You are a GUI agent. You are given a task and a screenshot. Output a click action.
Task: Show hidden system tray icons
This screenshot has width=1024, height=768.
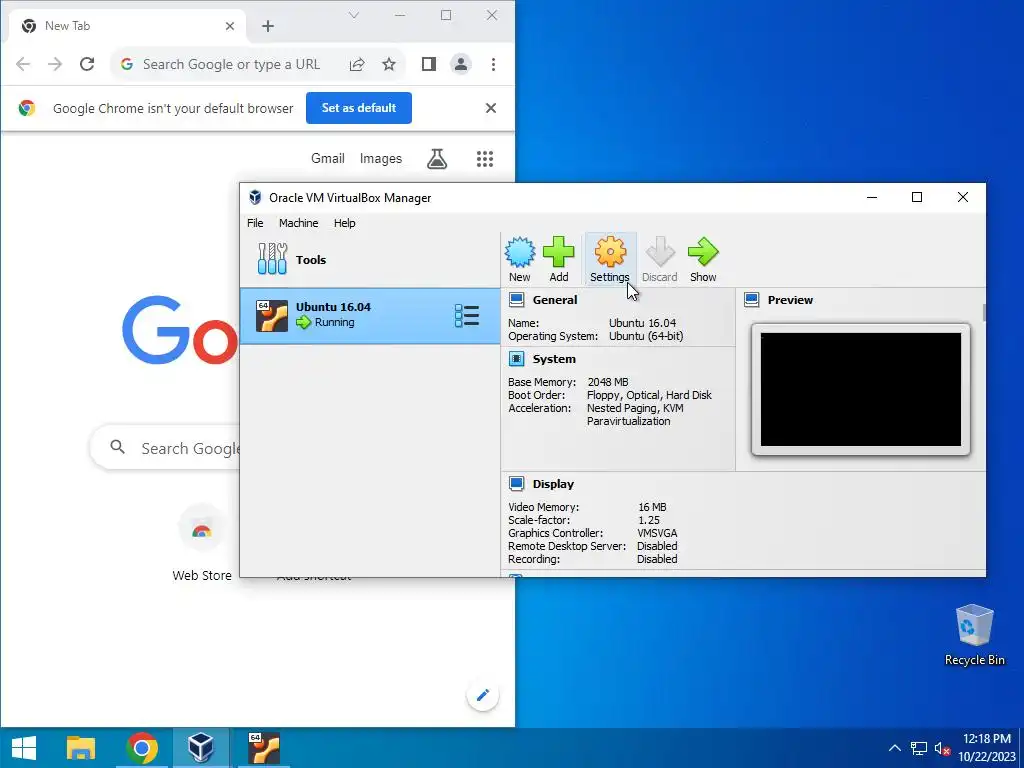click(x=895, y=748)
